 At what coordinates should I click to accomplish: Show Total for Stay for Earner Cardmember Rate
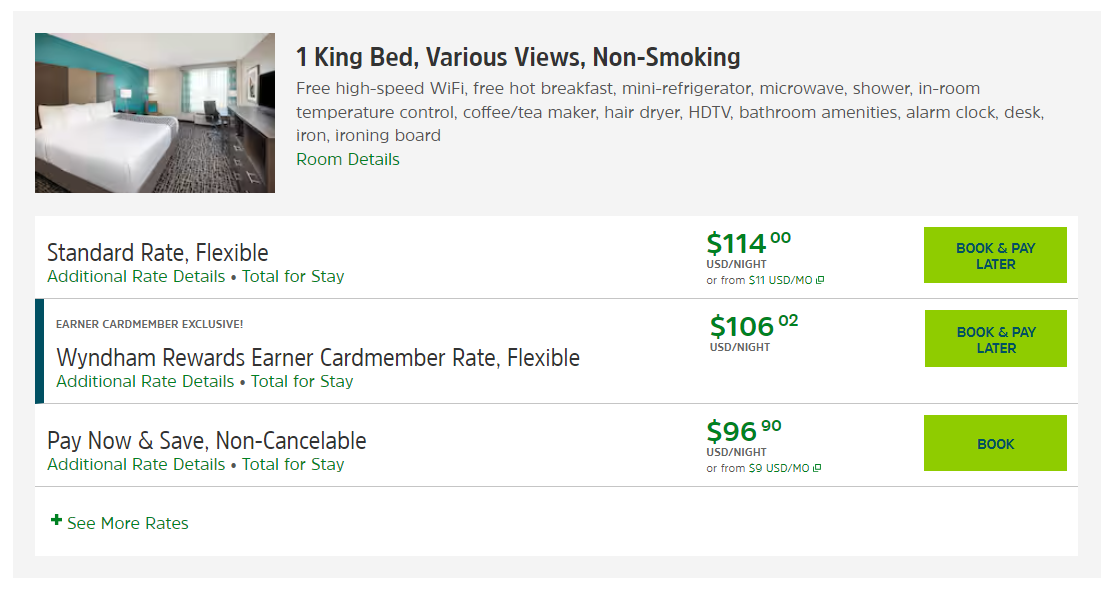click(302, 382)
